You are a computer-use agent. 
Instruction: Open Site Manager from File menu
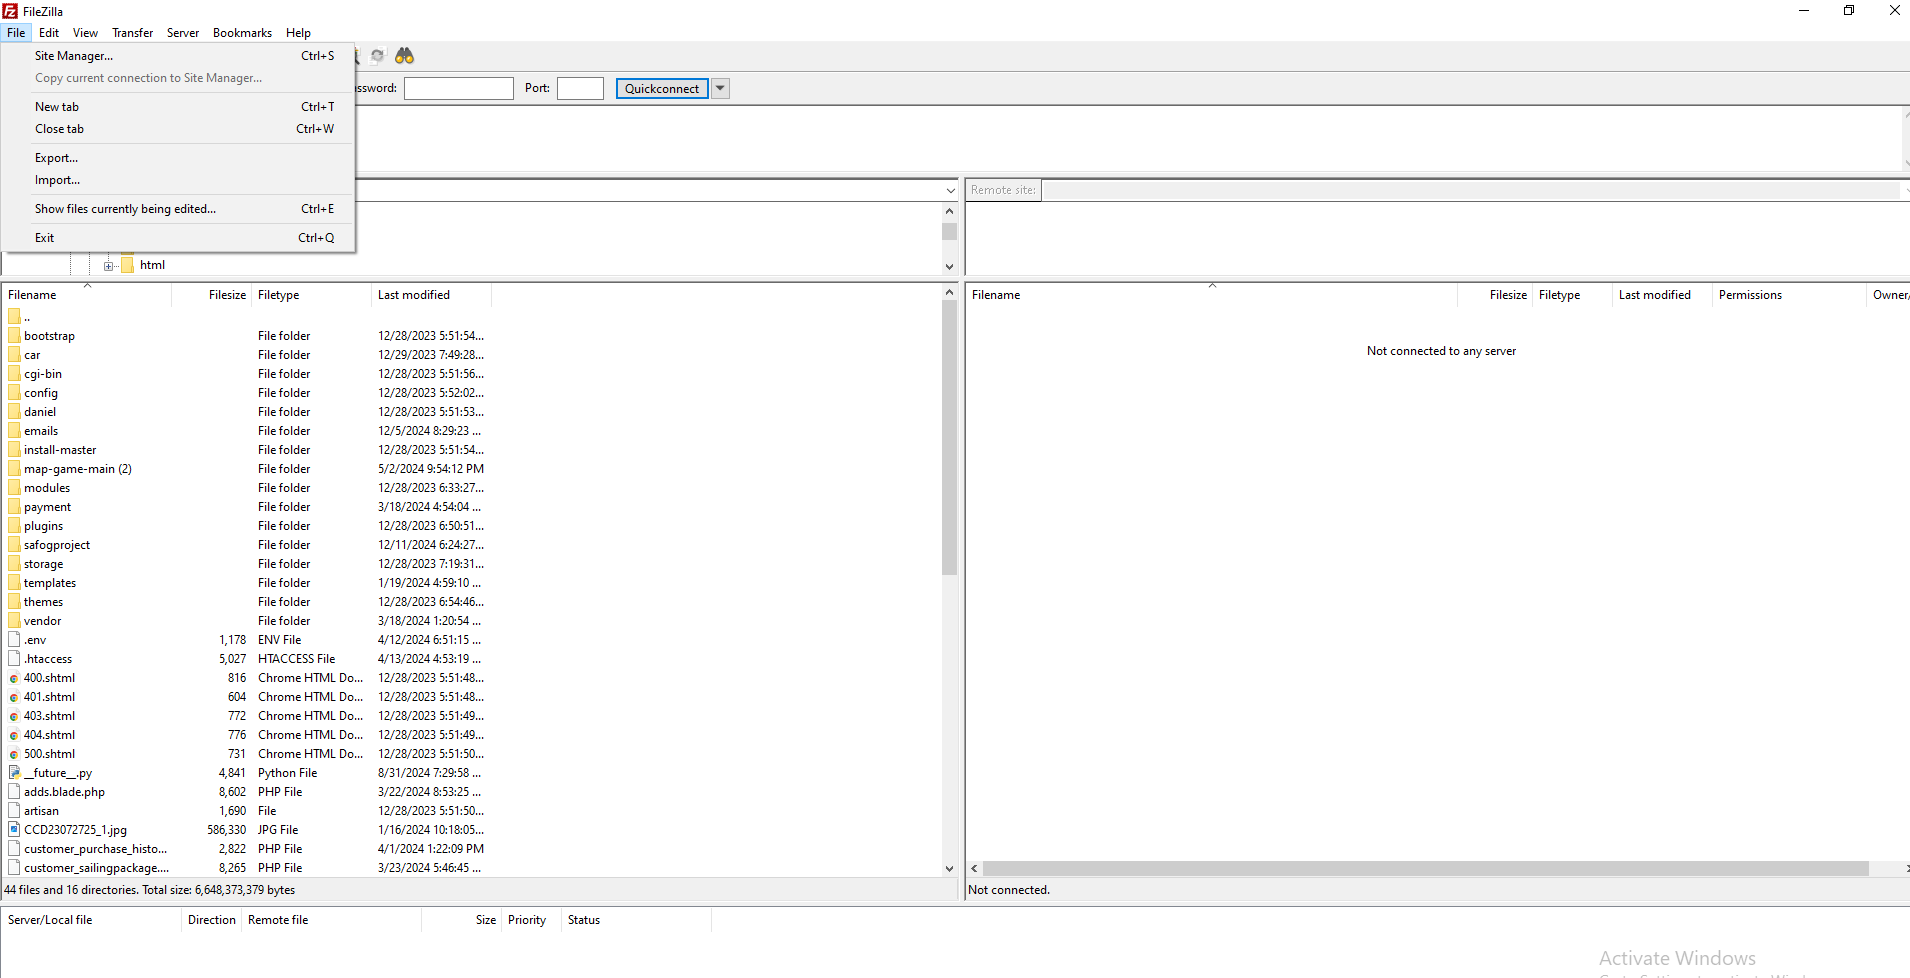coord(178,56)
